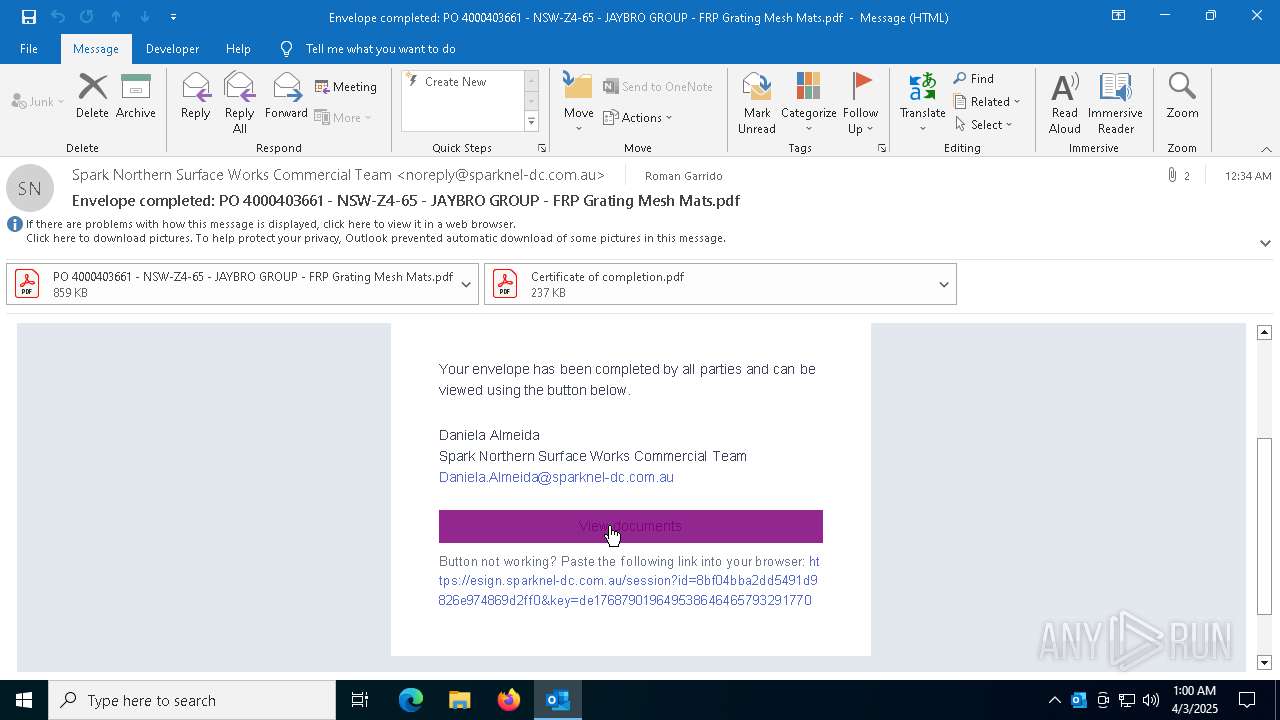
Task: Click the scroll down arrow
Action: pyautogui.click(x=1264, y=662)
